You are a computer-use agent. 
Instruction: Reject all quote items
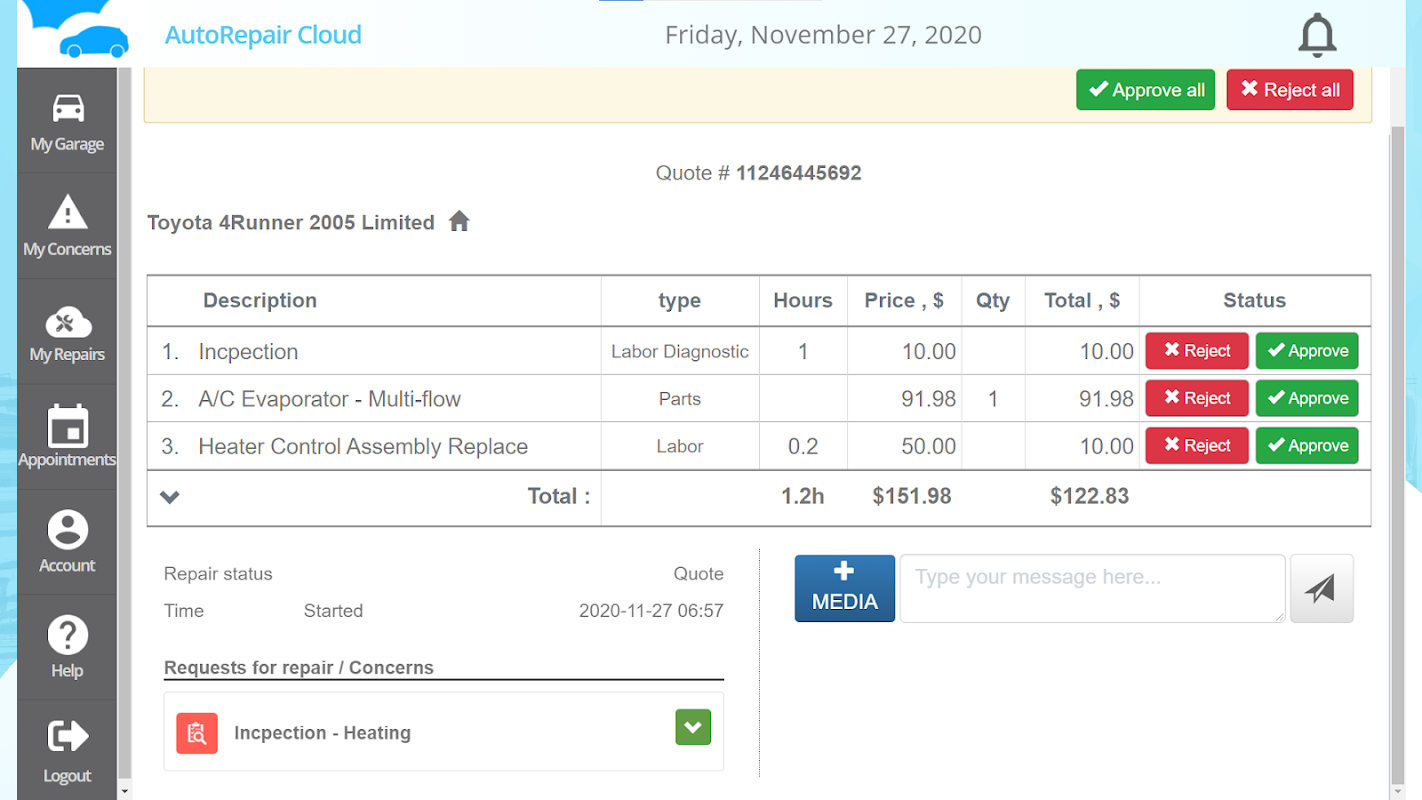[1290, 90]
